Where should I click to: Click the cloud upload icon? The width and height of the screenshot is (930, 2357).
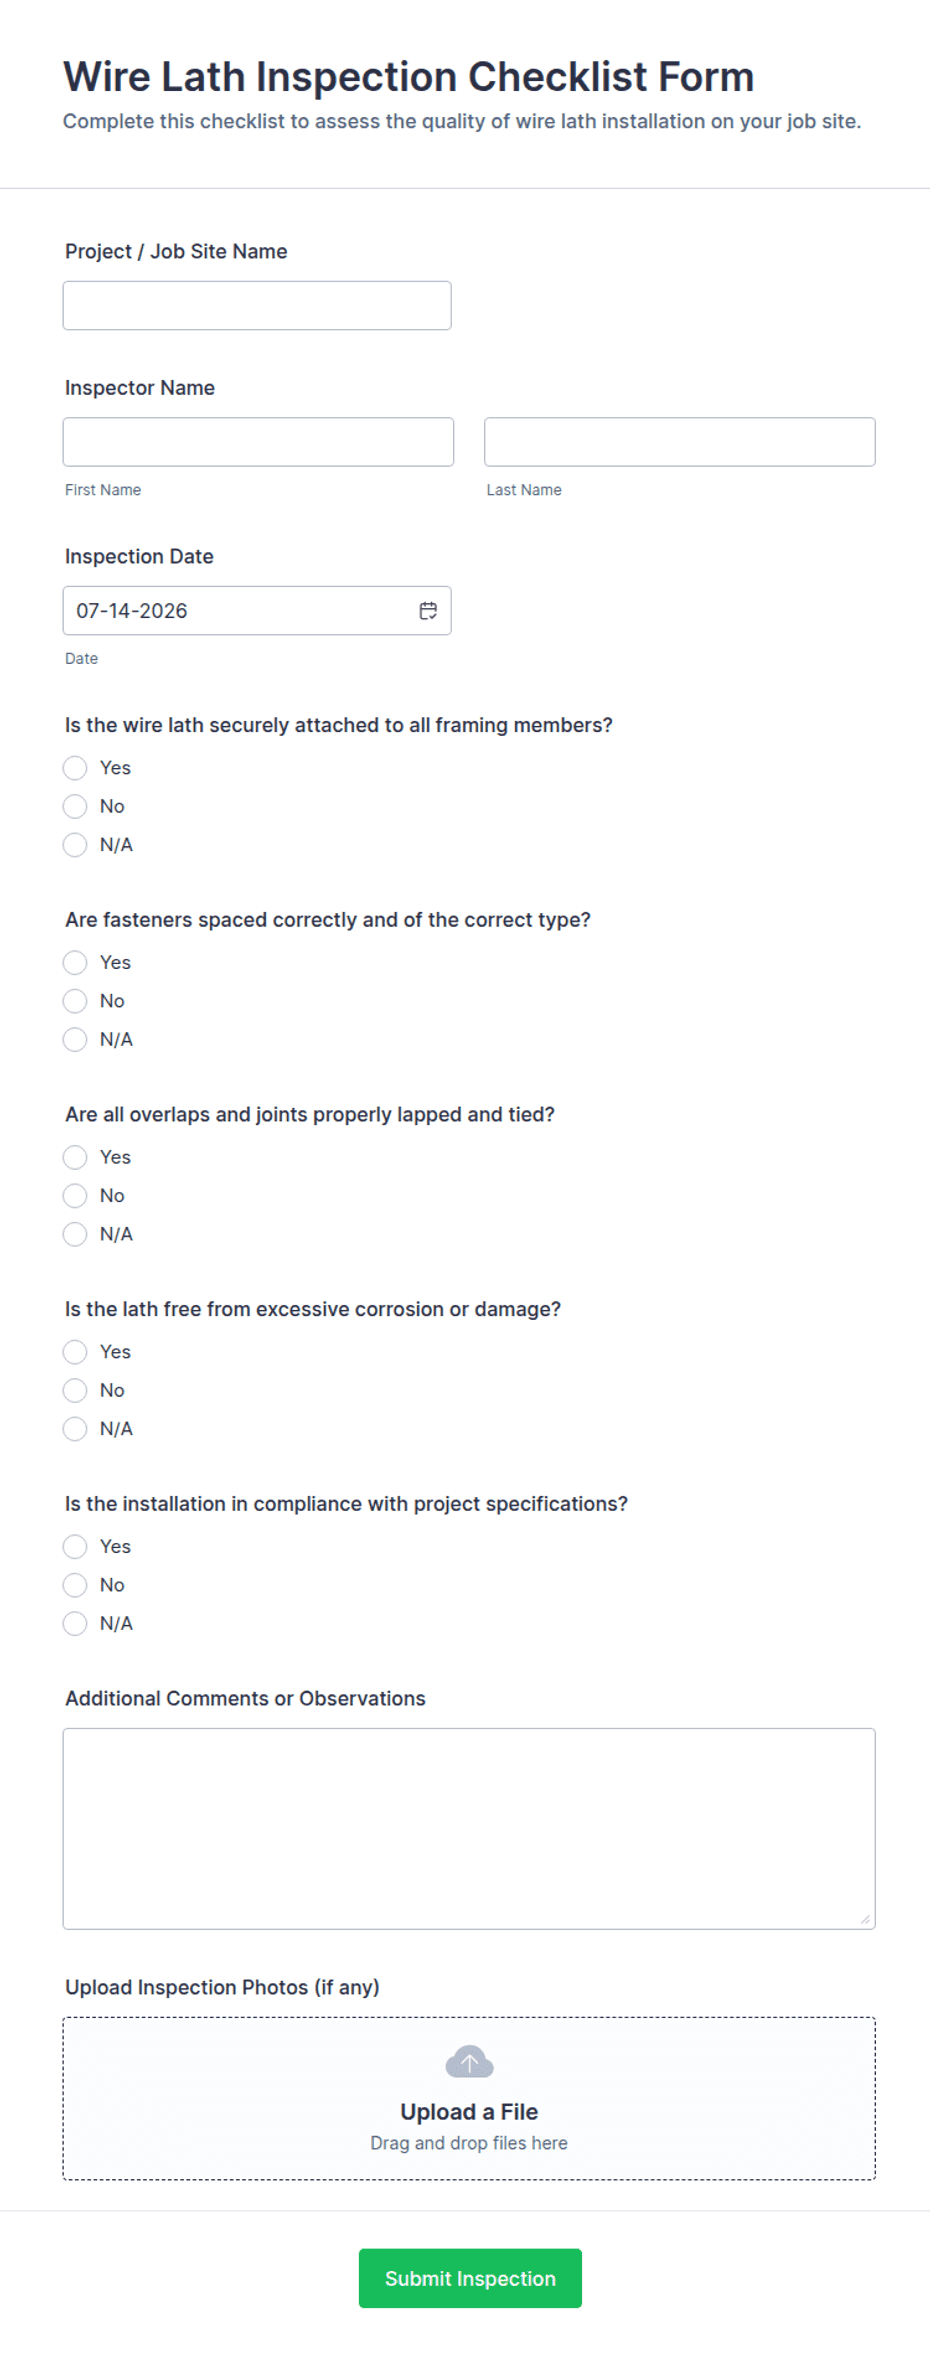coord(469,2061)
